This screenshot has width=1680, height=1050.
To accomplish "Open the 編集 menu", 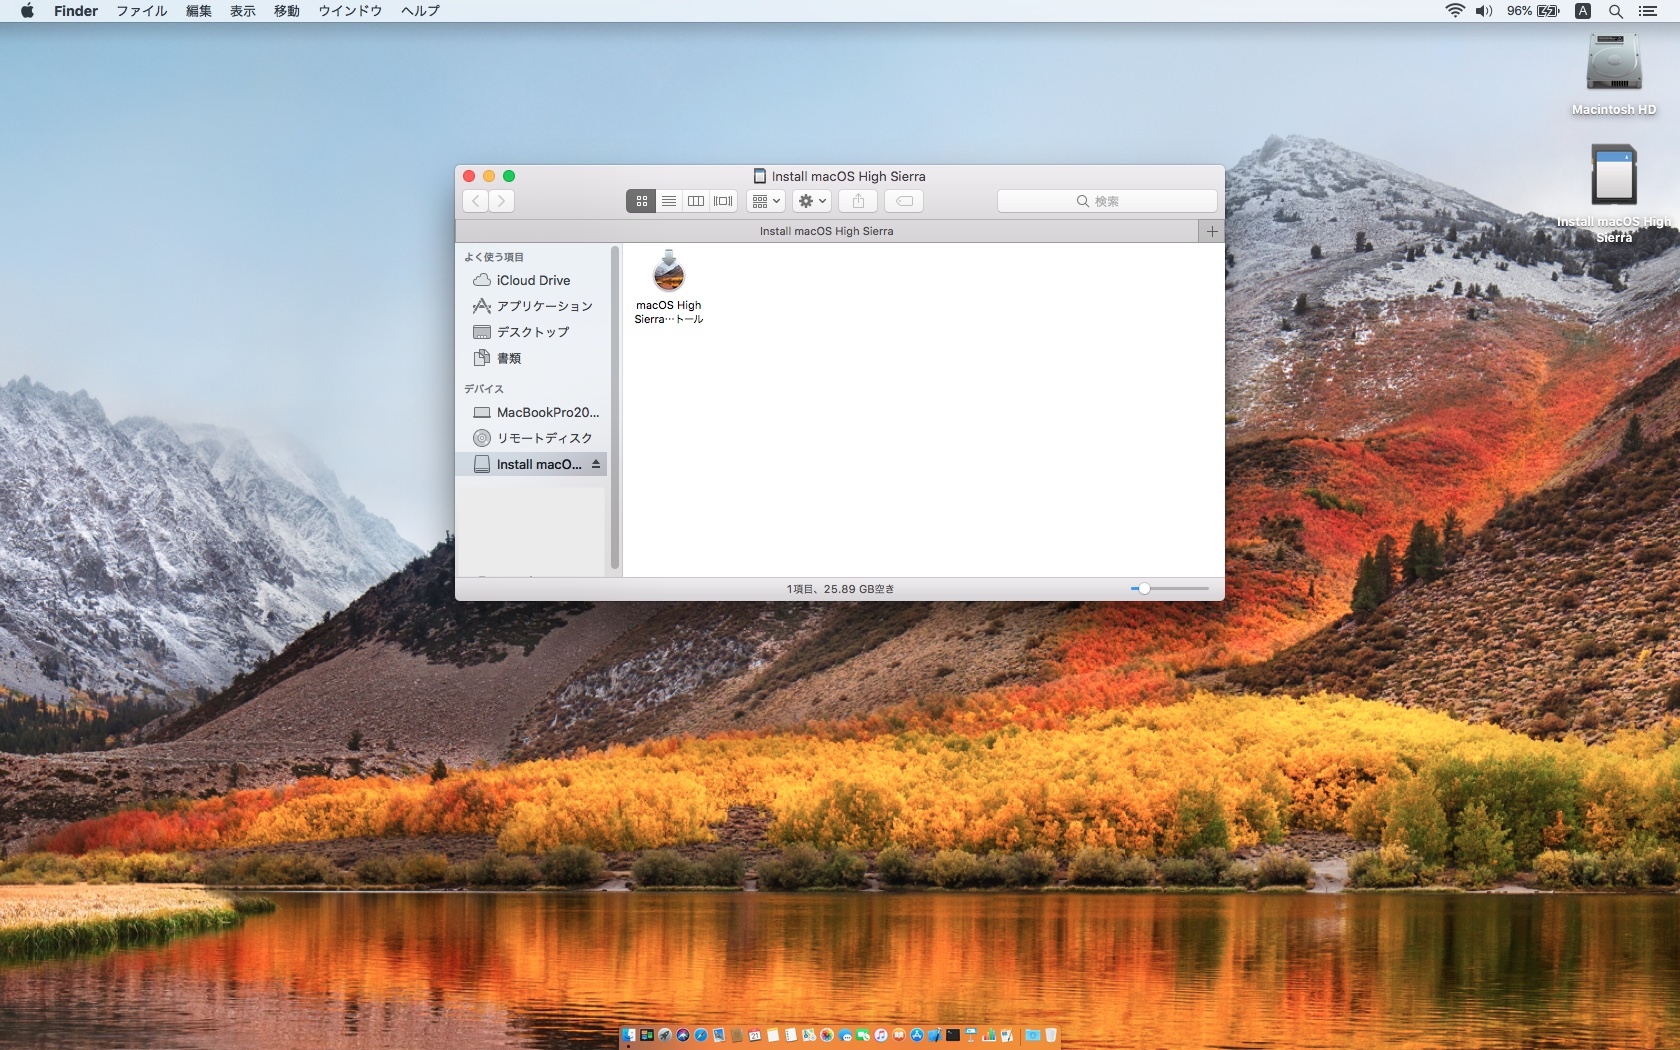I will (x=199, y=11).
